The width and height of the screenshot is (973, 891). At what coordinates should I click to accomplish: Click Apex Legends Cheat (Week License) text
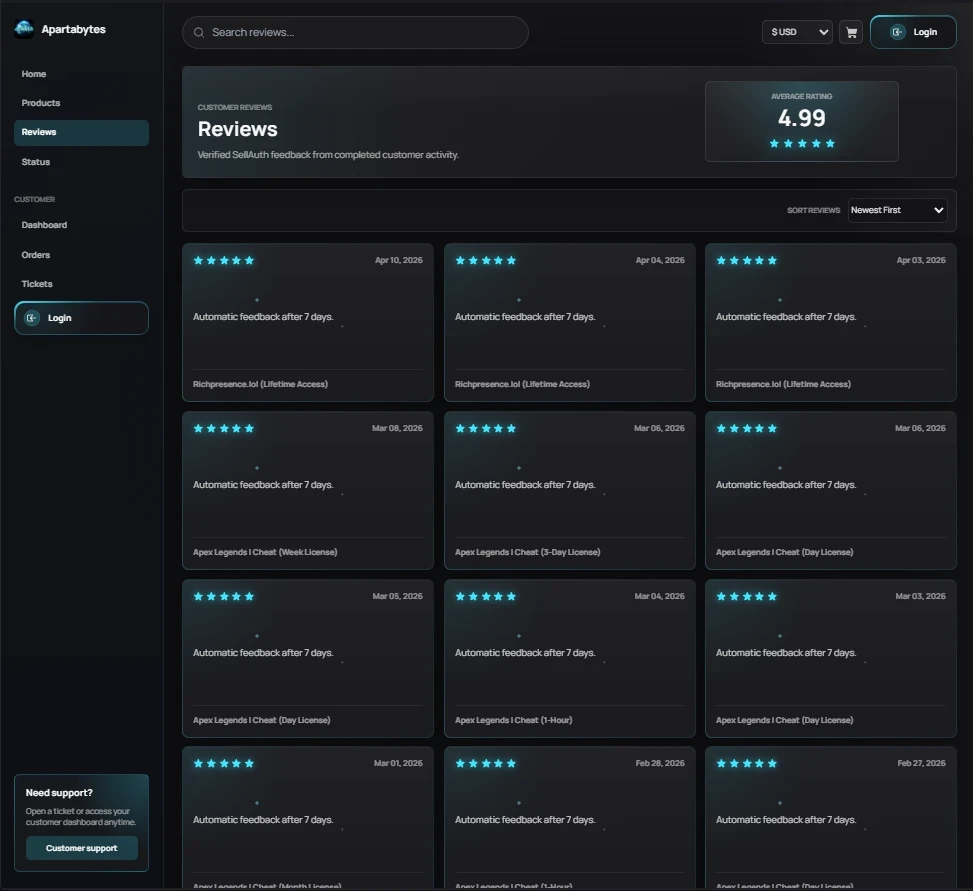pos(265,552)
